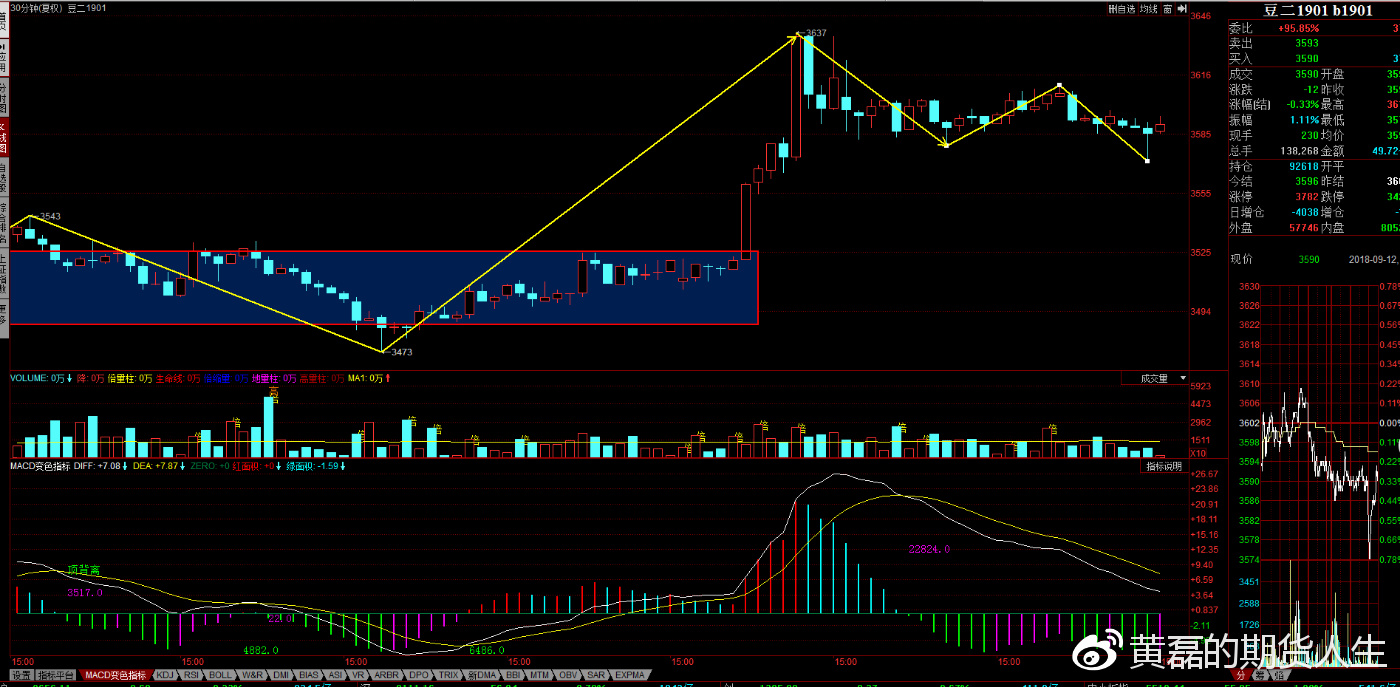
Task: Toggle the 均线 moving average display
Action: click(1149, 9)
